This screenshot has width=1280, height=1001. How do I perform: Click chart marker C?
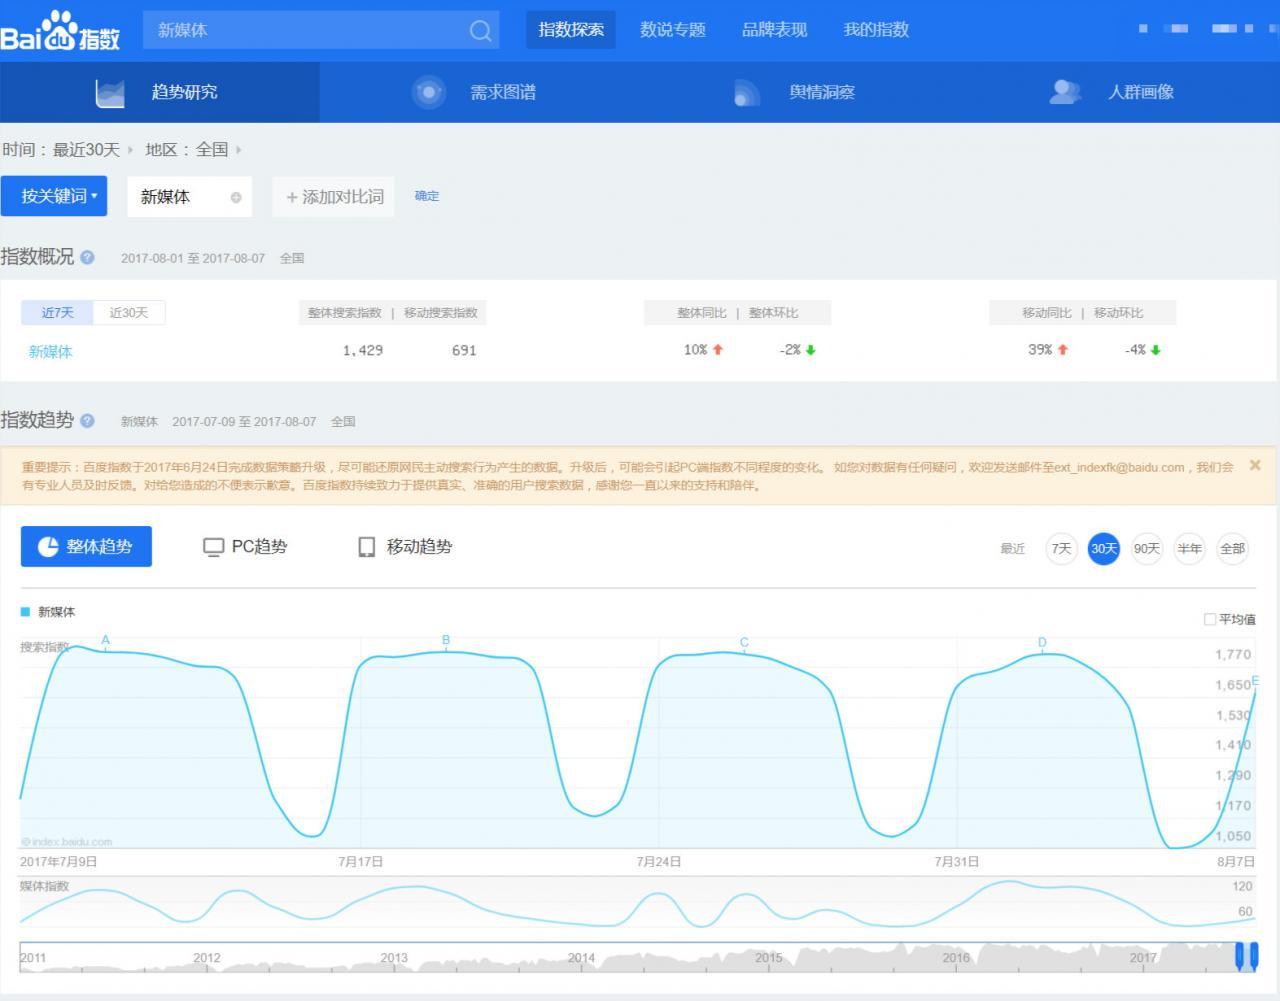click(x=744, y=643)
